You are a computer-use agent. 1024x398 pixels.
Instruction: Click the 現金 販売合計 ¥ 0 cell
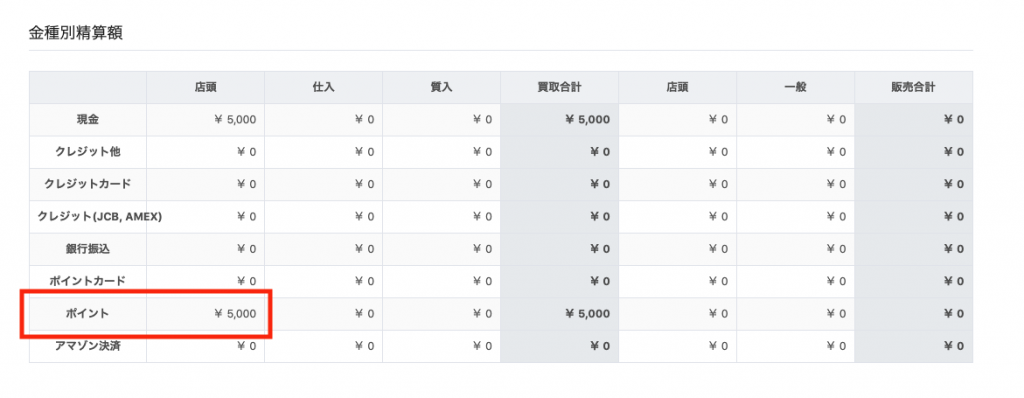(x=914, y=120)
